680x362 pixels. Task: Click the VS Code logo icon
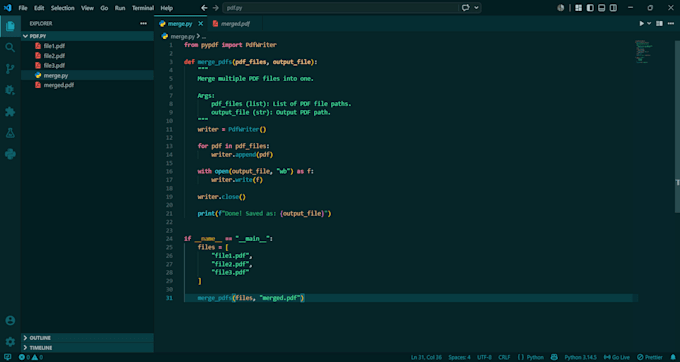tap(7, 8)
